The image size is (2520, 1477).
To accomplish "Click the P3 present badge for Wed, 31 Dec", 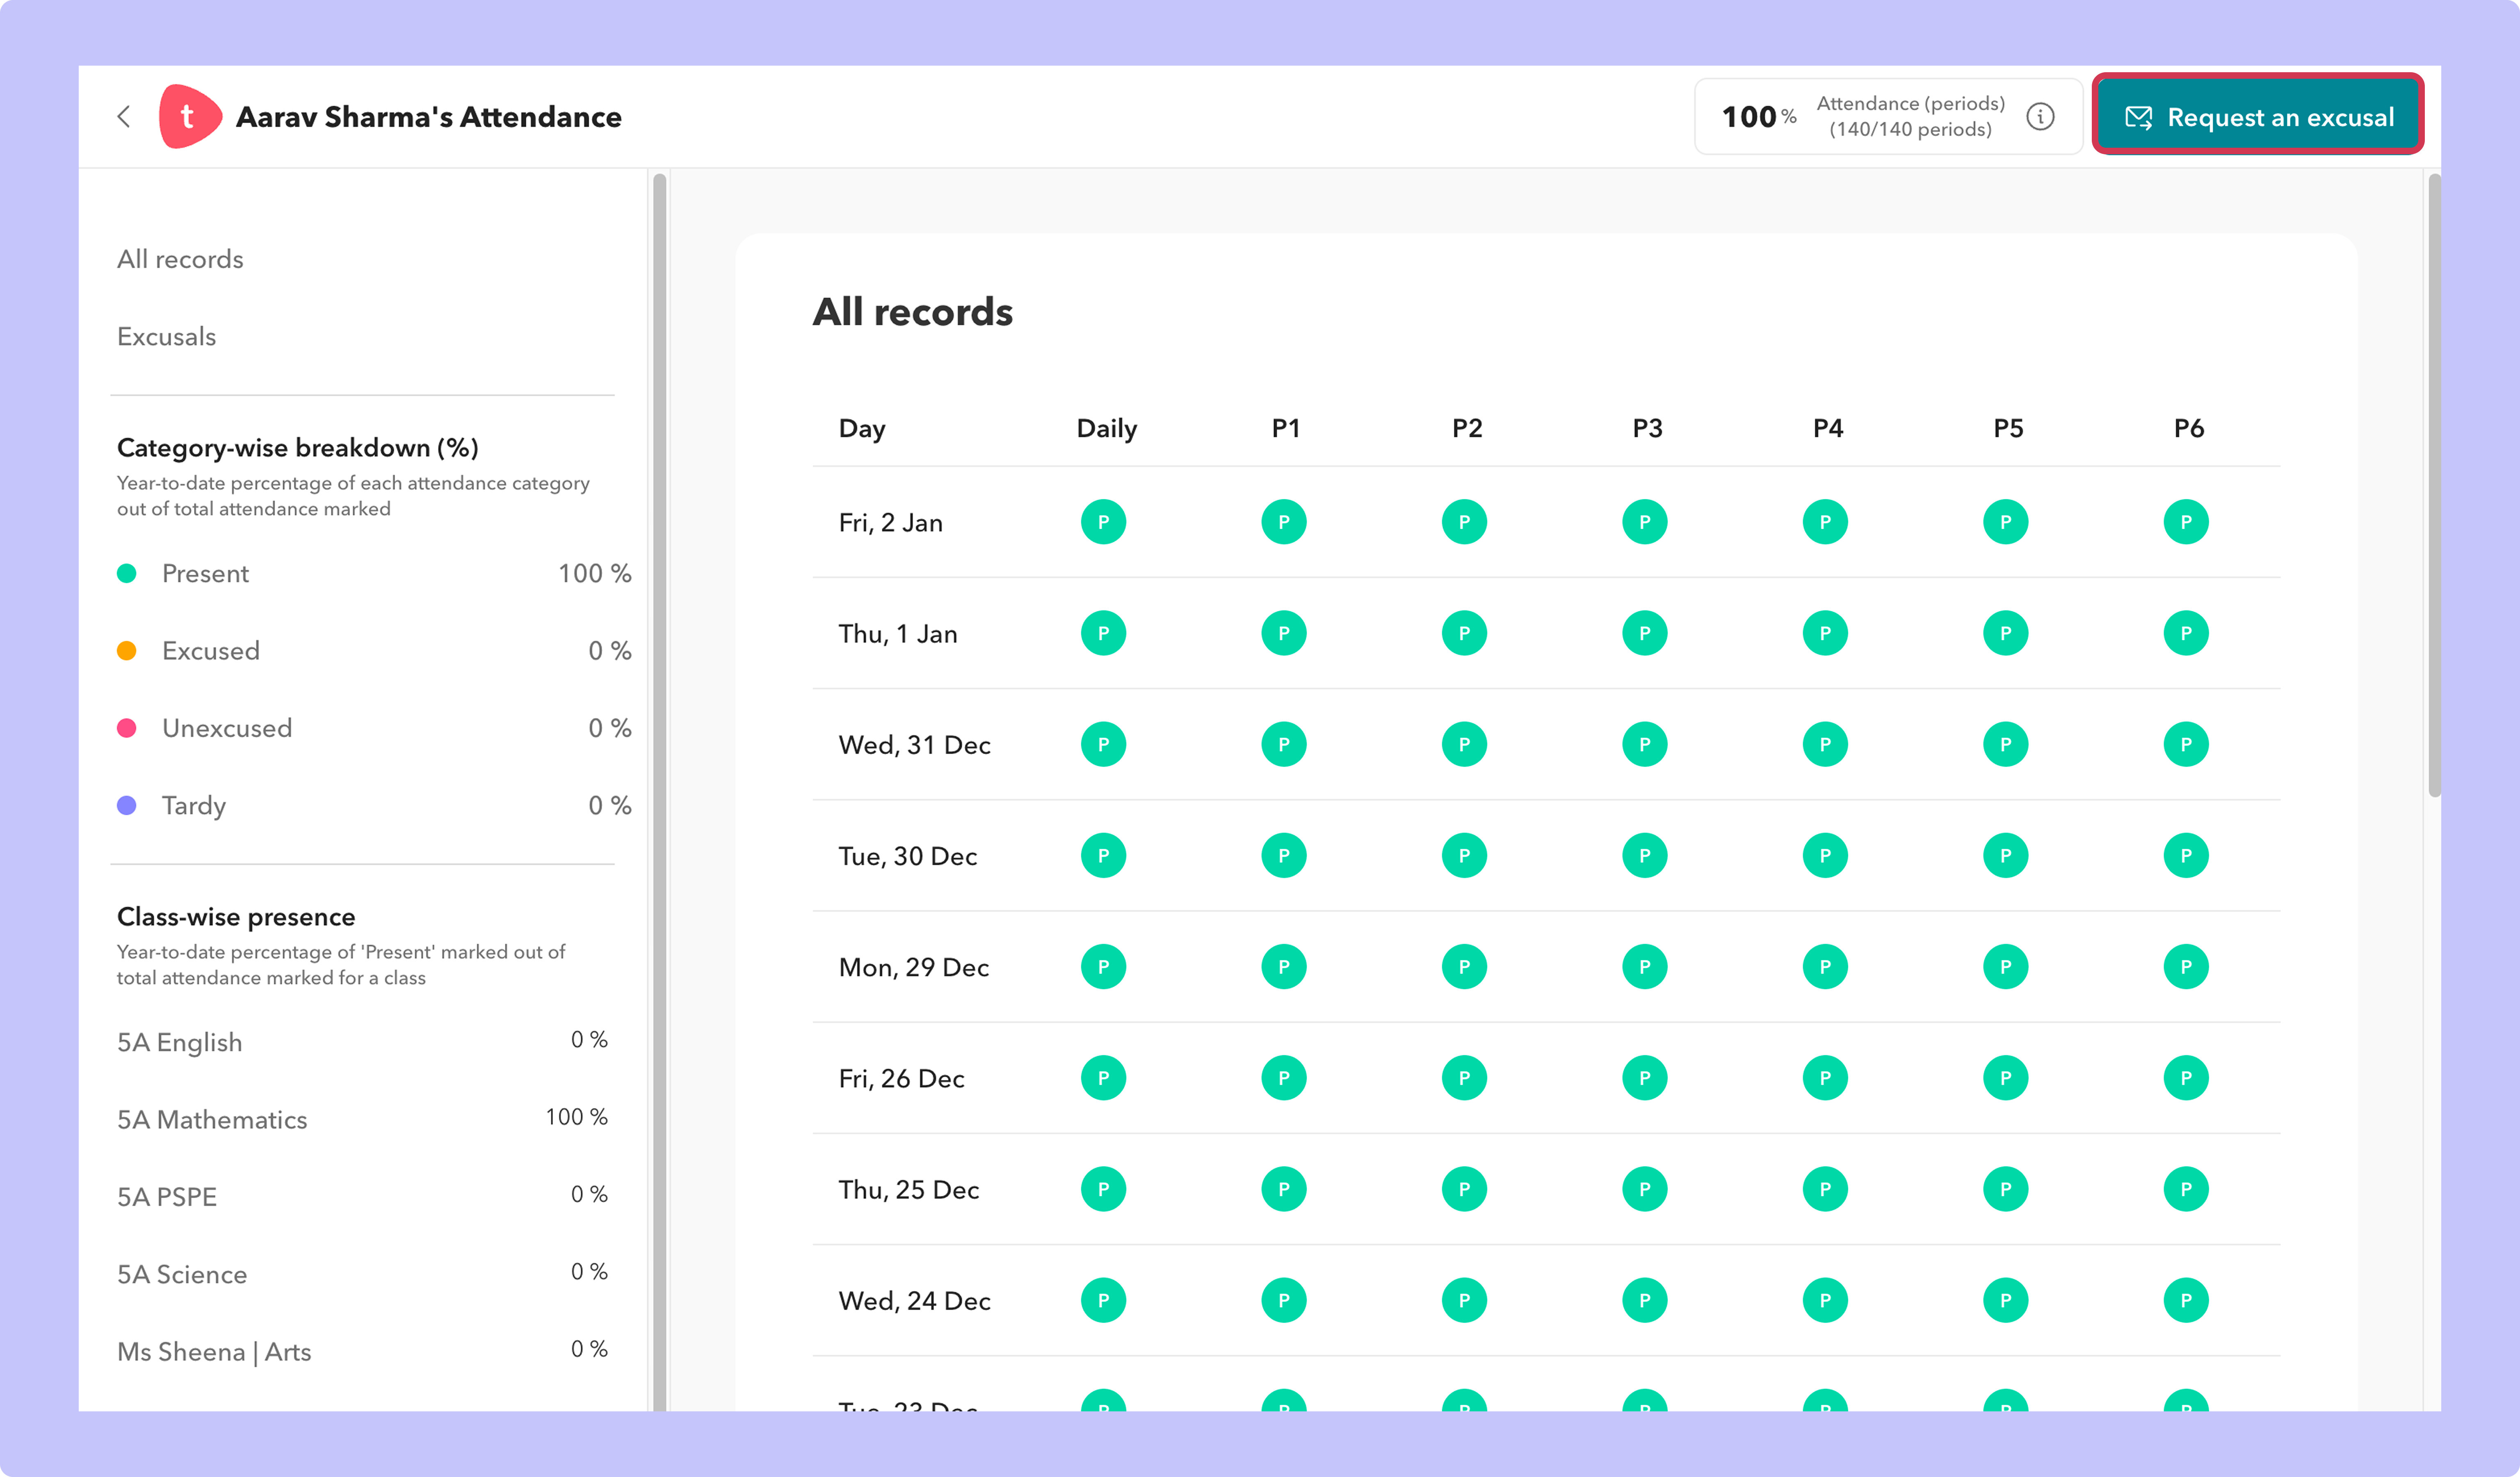I will 1645,744.
